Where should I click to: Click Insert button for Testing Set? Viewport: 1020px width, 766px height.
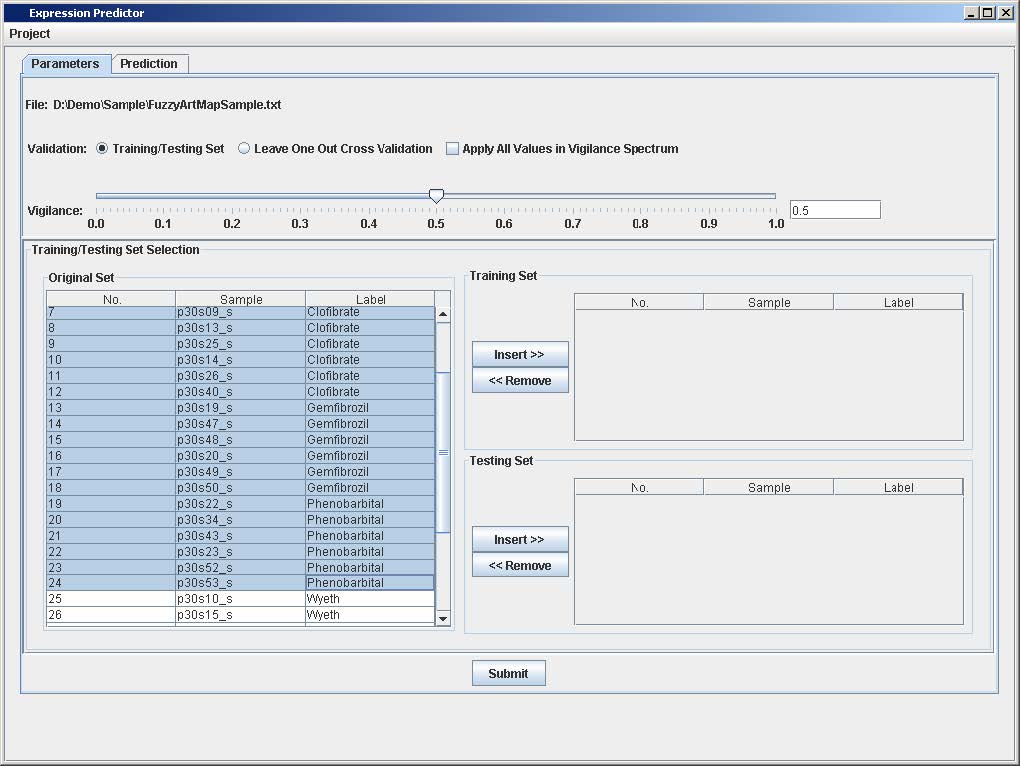tap(519, 540)
